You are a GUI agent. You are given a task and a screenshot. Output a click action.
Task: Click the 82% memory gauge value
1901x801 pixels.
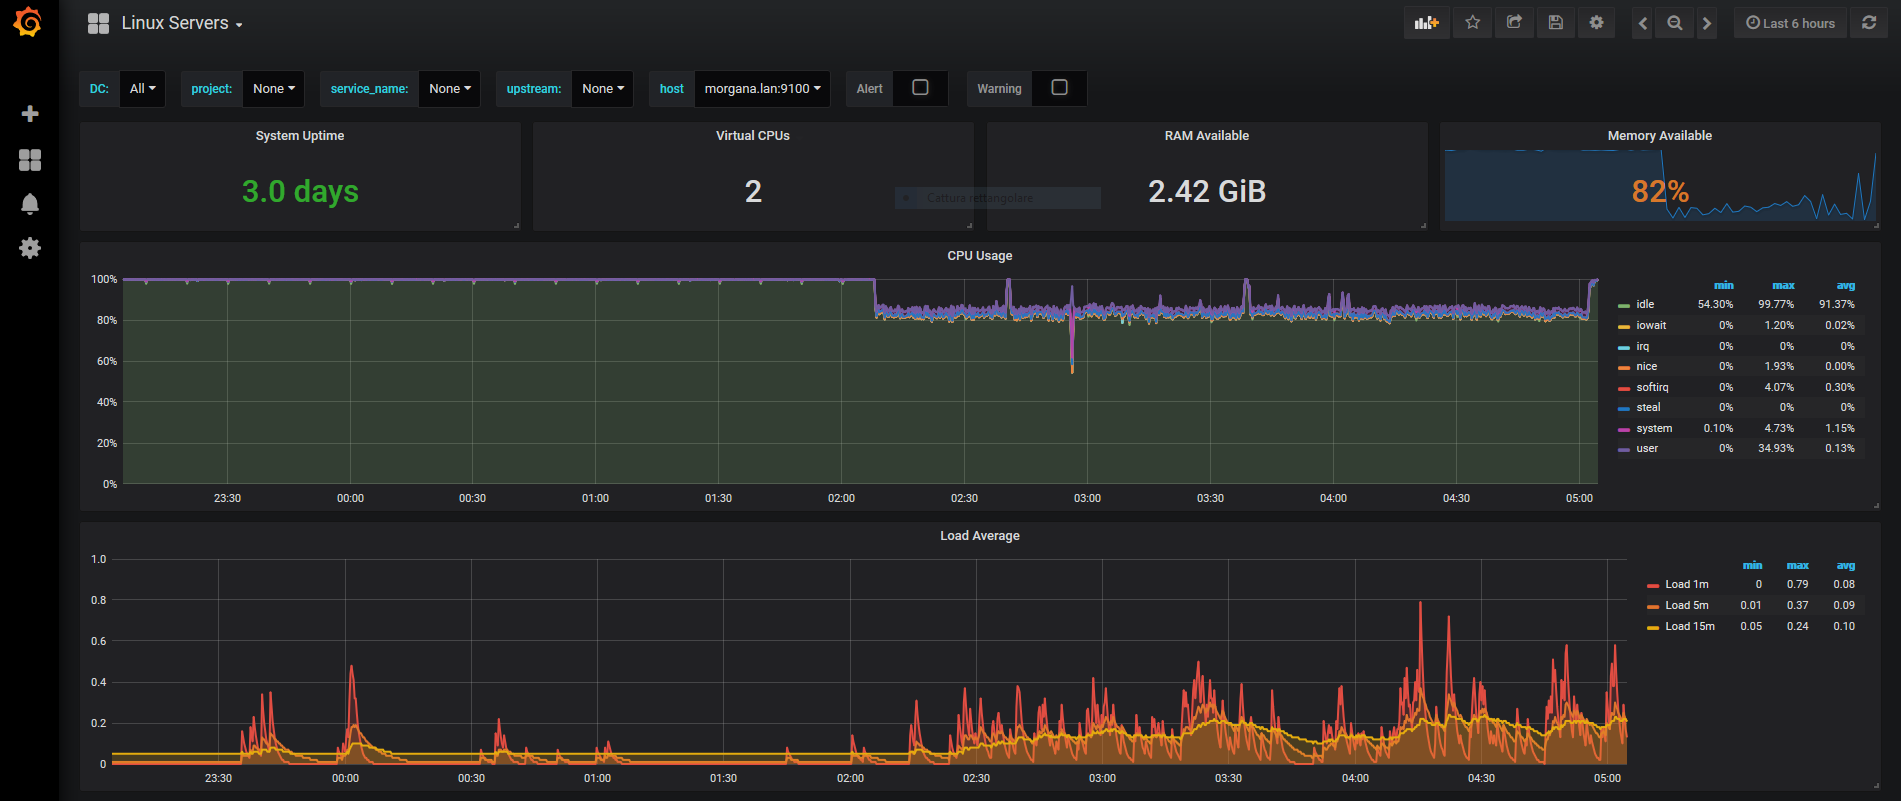pyautogui.click(x=1660, y=191)
